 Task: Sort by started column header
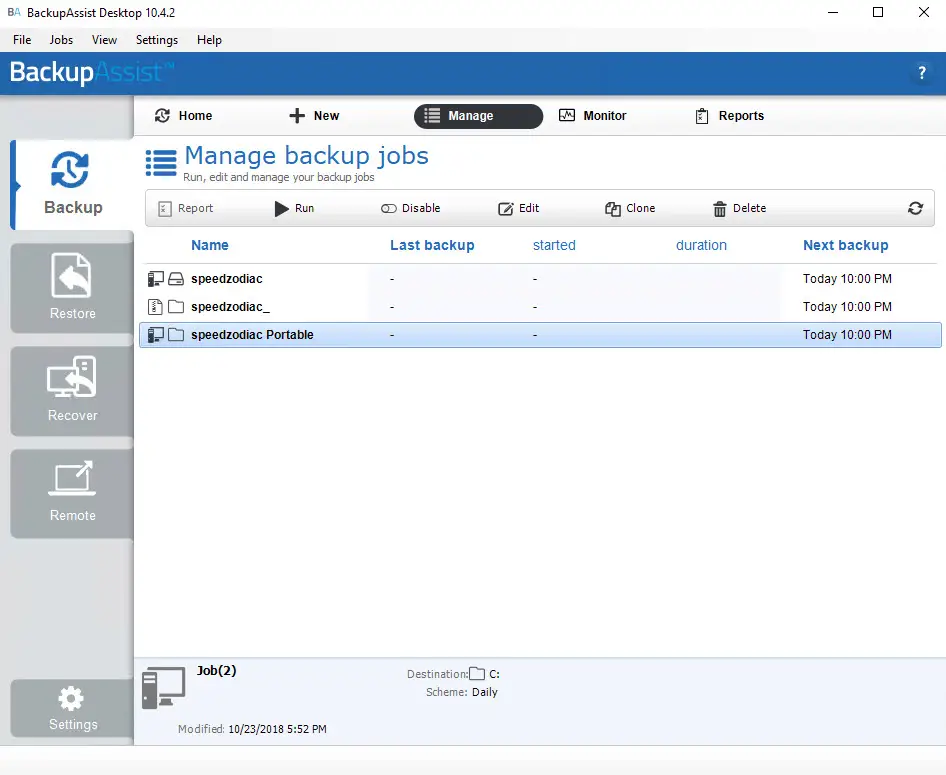pos(554,245)
